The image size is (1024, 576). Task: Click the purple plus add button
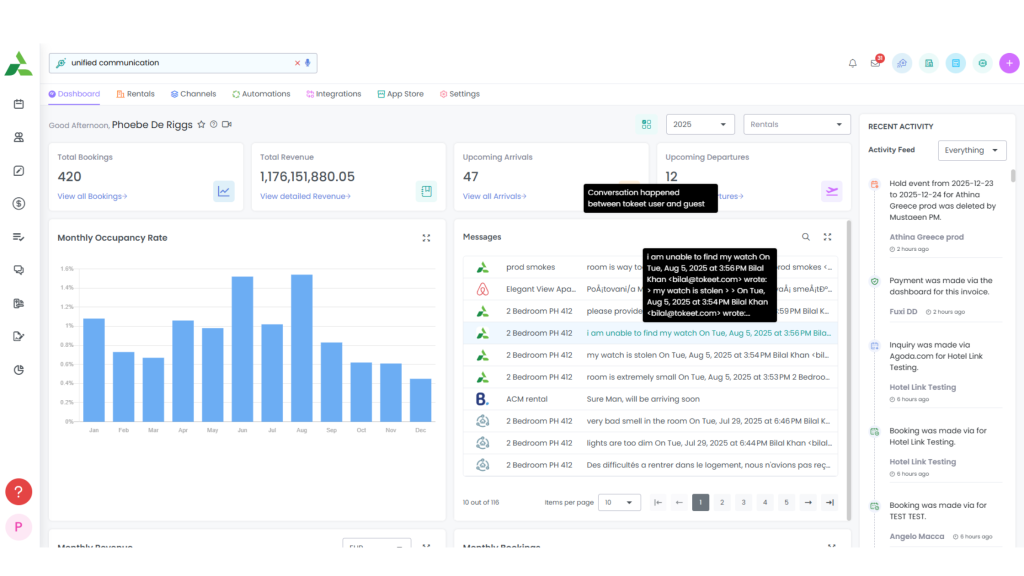[1009, 63]
